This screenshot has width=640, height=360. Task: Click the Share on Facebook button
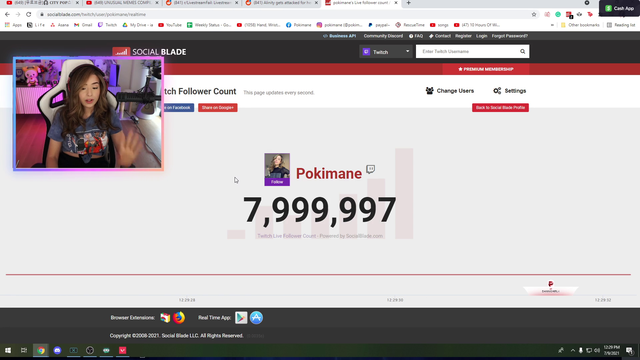tap(178, 107)
